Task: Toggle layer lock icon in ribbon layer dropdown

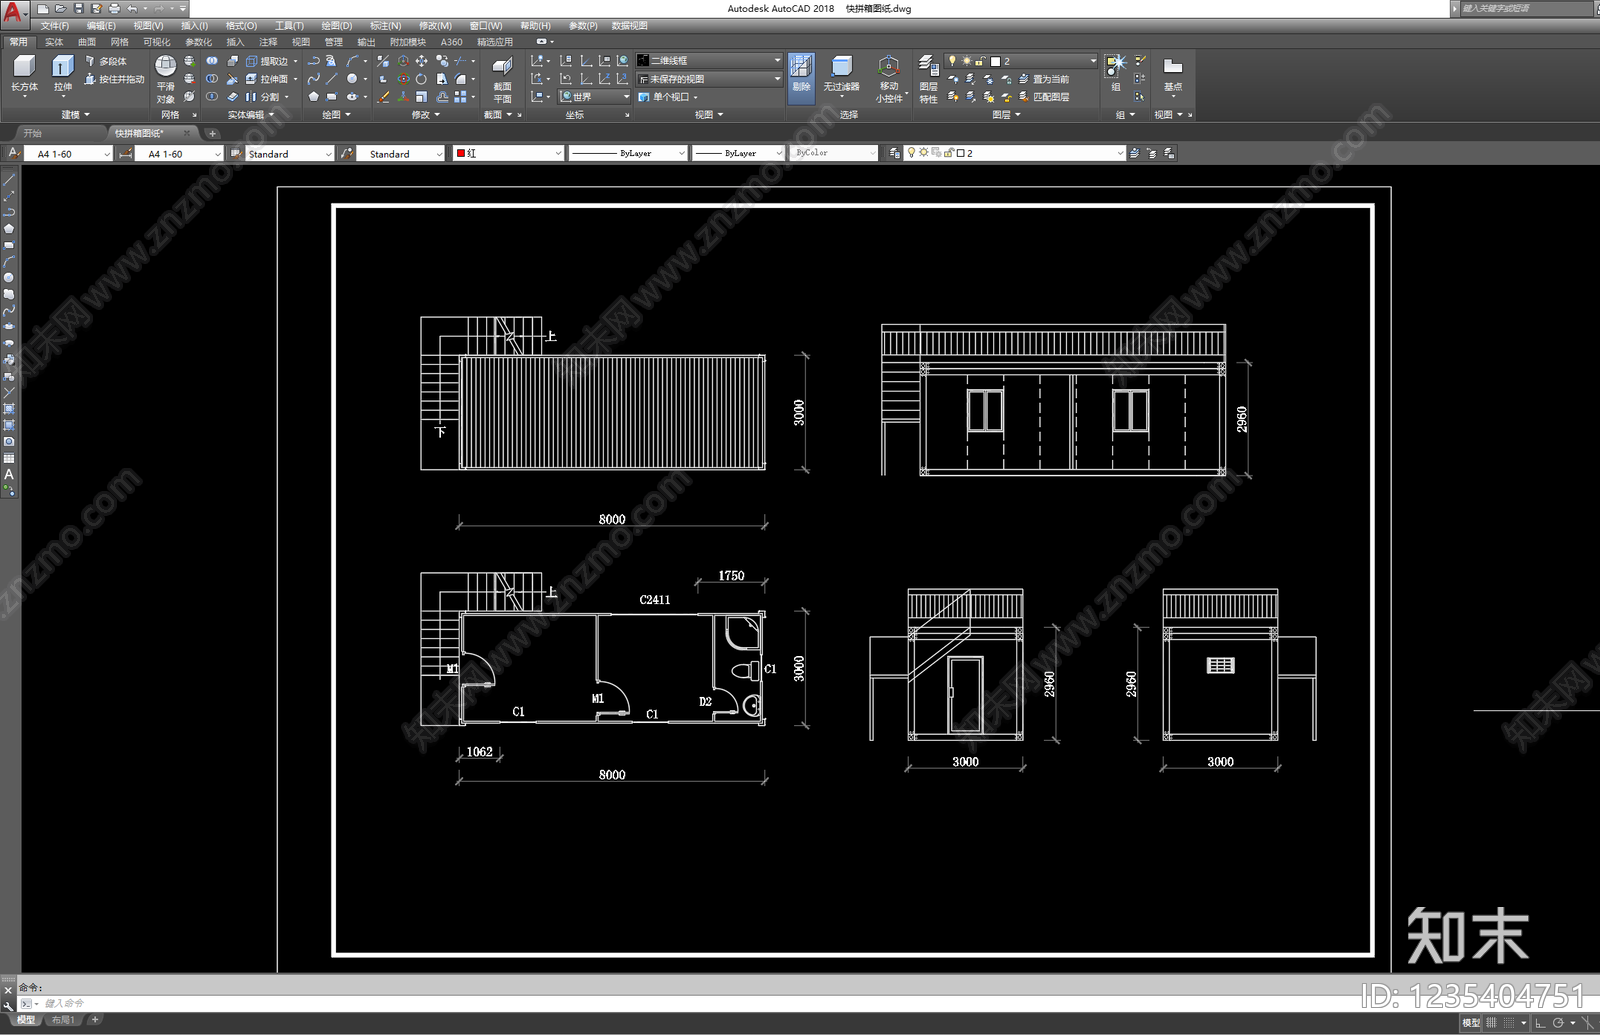Action: pyautogui.click(x=980, y=61)
